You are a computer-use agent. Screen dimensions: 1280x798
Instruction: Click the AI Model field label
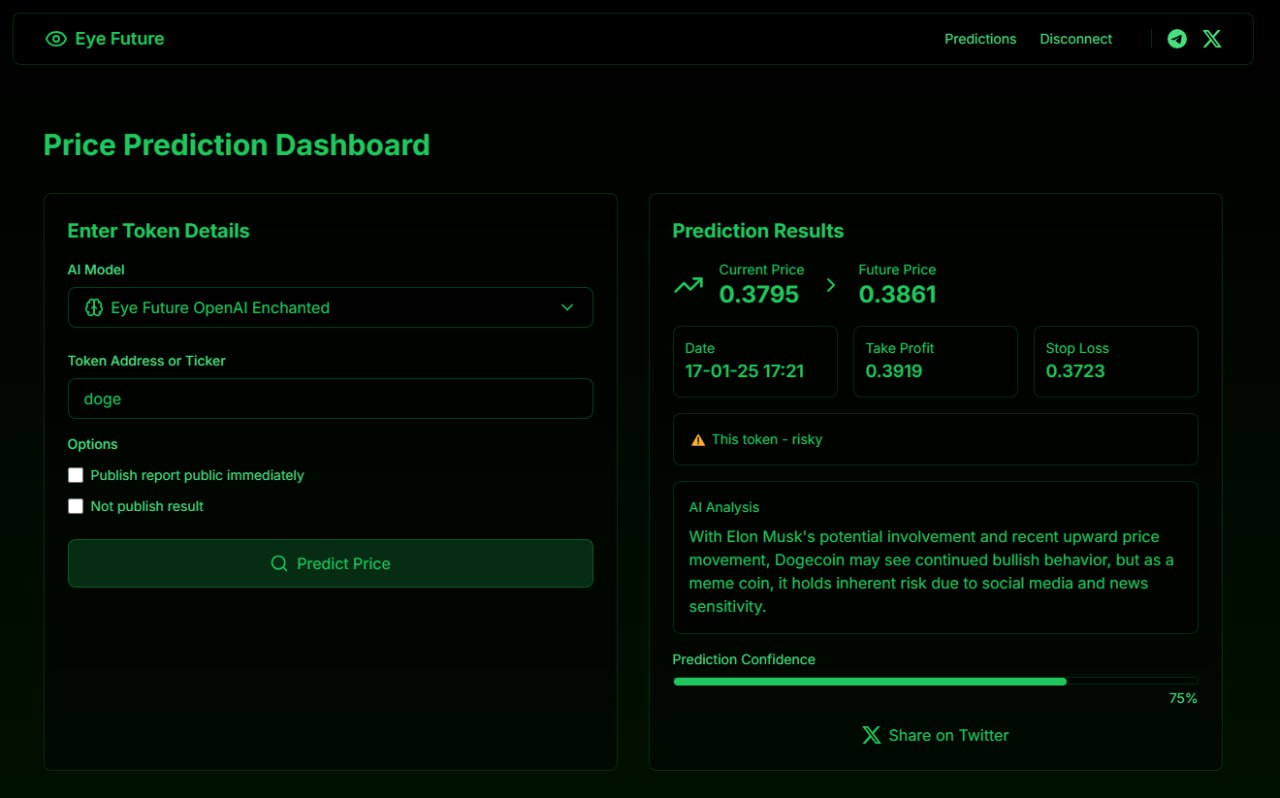[x=96, y=270]
